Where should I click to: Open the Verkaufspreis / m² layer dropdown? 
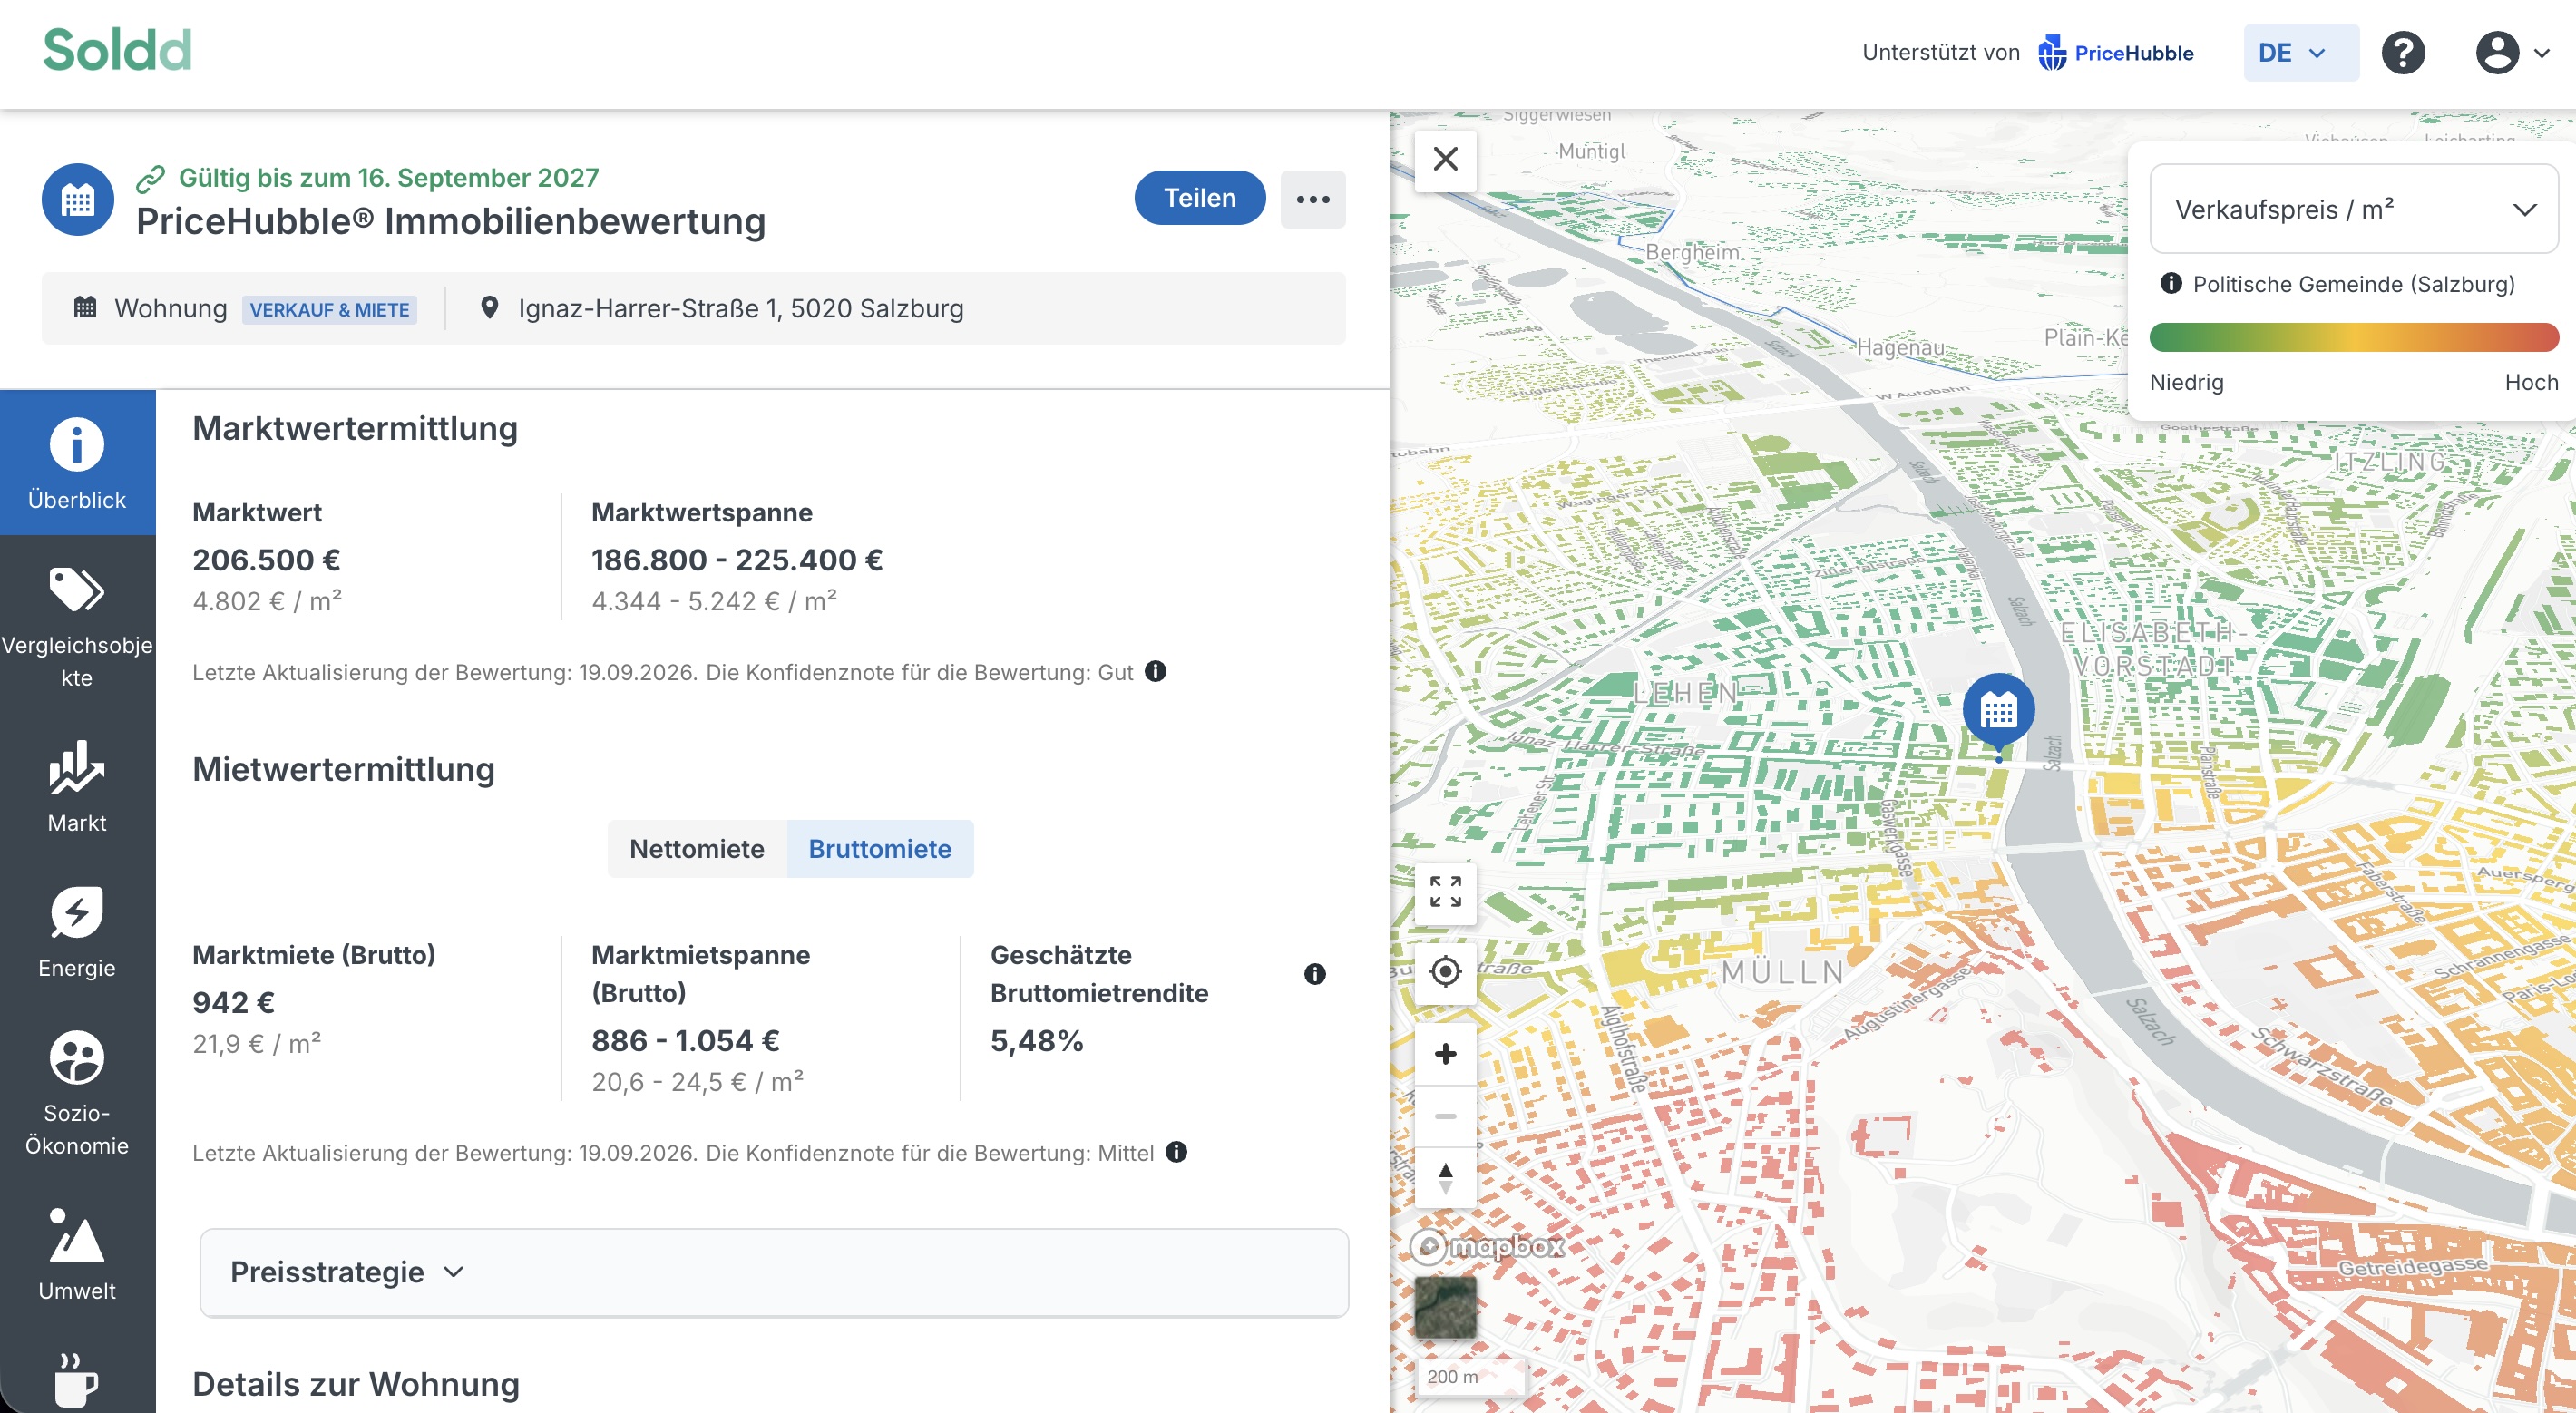(x=2354, y=209)
